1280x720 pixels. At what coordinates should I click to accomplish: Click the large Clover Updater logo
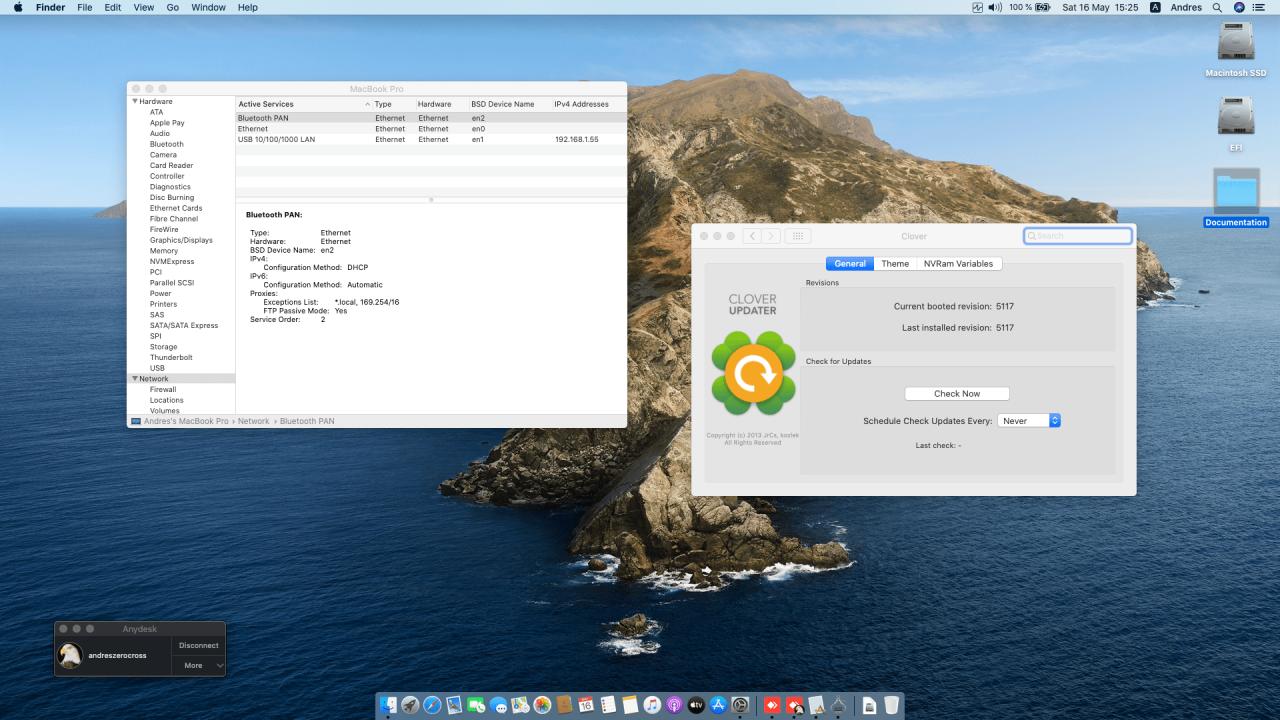click(751, 374)
